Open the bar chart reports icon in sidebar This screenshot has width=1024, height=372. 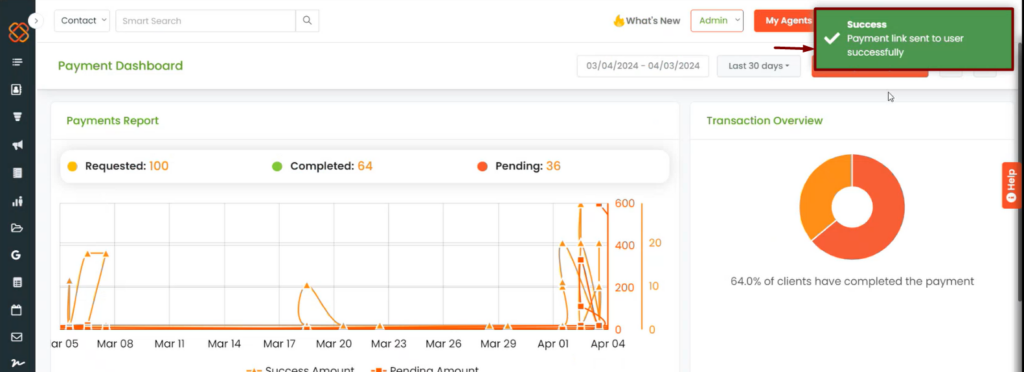(18, 201)
